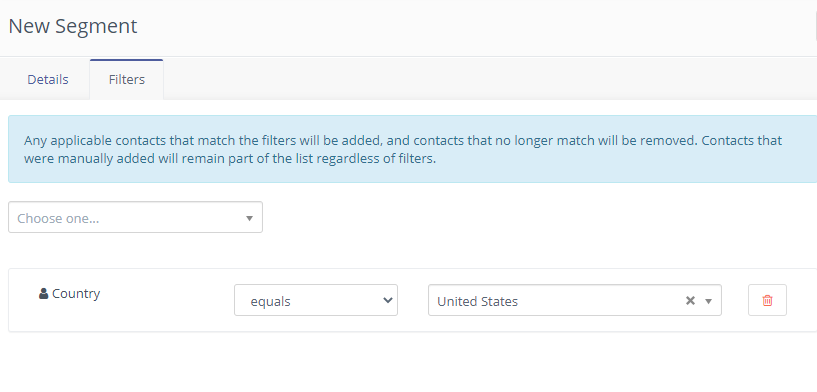Switch to the Details tab
This screenshot has width=817, height=392.
pyautogui.click(x=48, y=79)
